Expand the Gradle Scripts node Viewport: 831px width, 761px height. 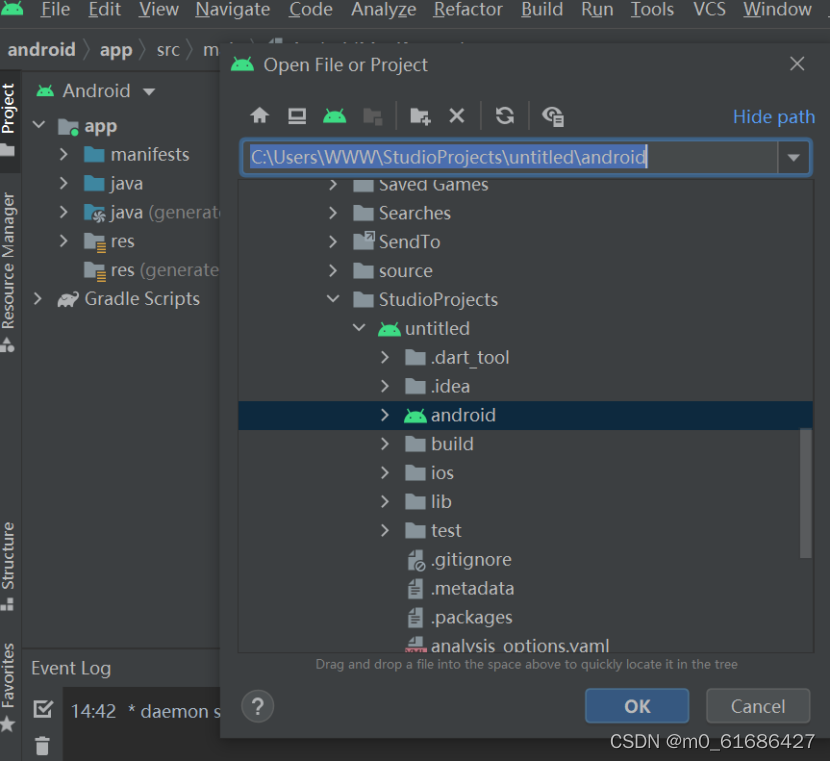38,298
